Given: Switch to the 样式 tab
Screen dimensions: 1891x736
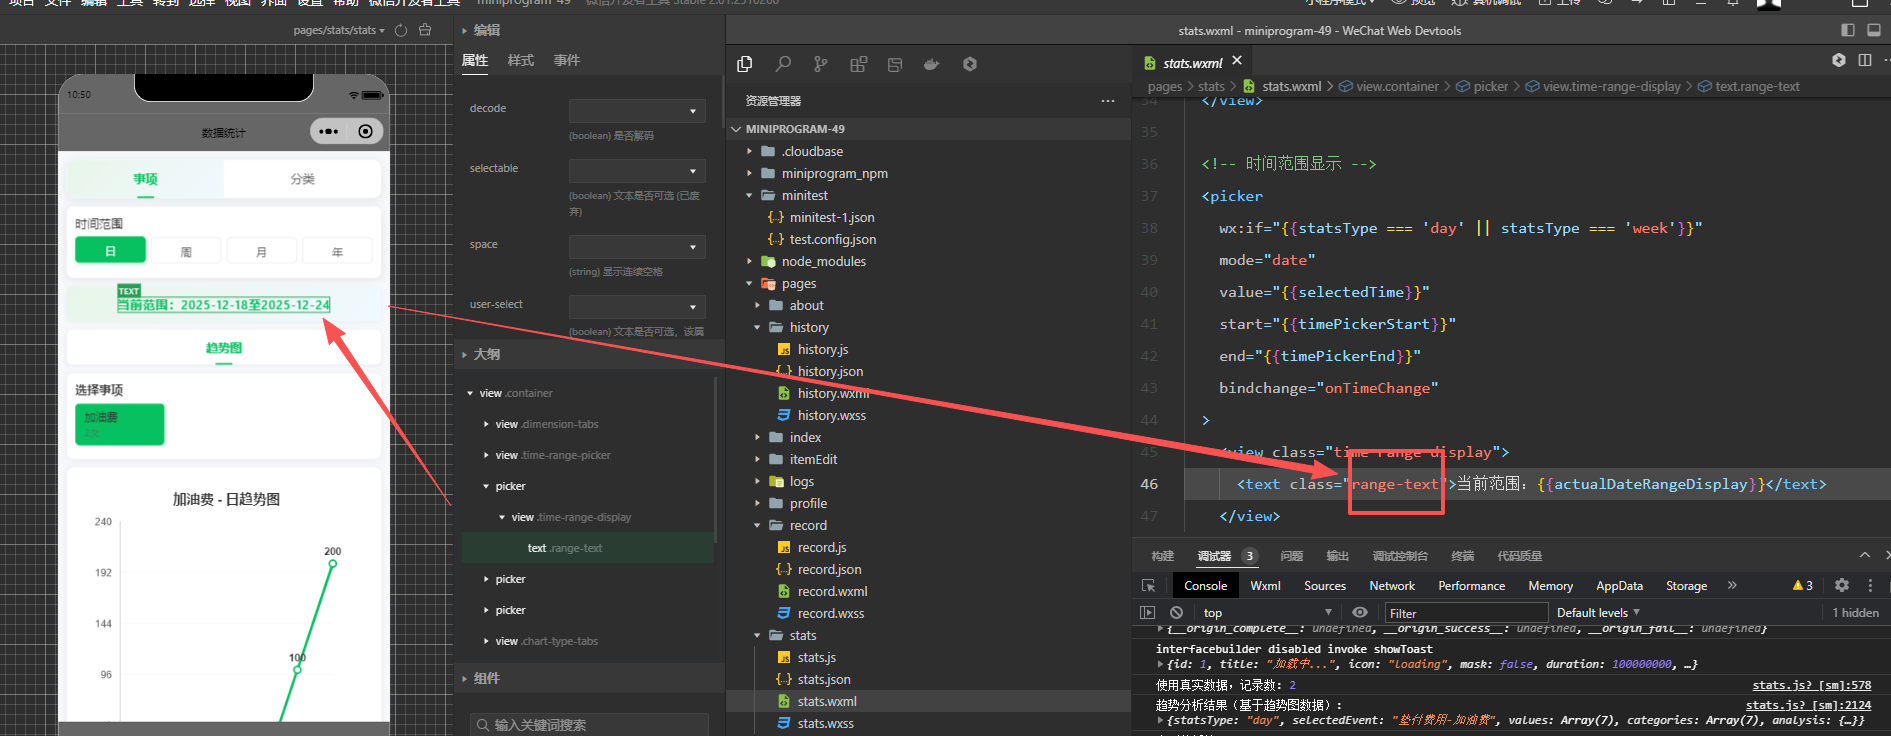Looking at the screenshot, I should (521, 61).
